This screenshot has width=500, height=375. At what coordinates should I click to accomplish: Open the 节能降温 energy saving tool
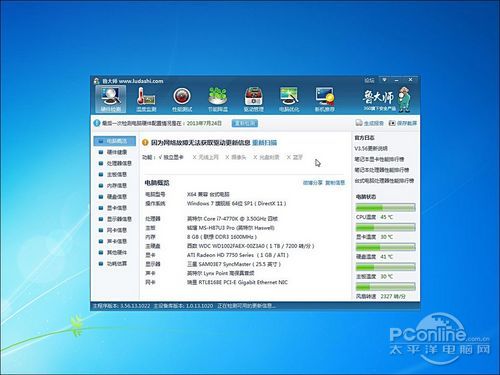coord(218,99)
